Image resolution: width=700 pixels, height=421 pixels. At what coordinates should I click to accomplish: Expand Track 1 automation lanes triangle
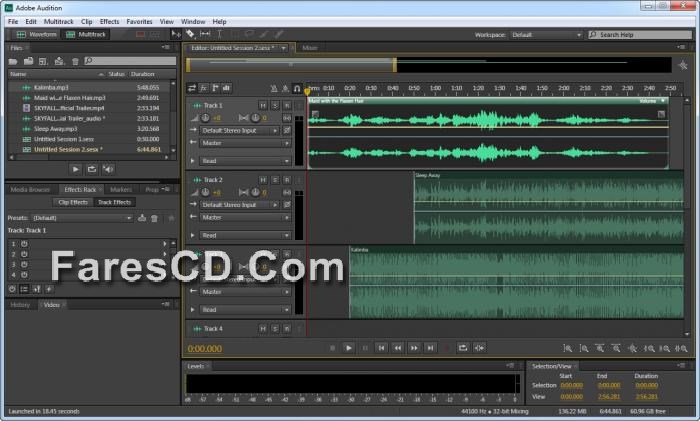click(193, 161)
